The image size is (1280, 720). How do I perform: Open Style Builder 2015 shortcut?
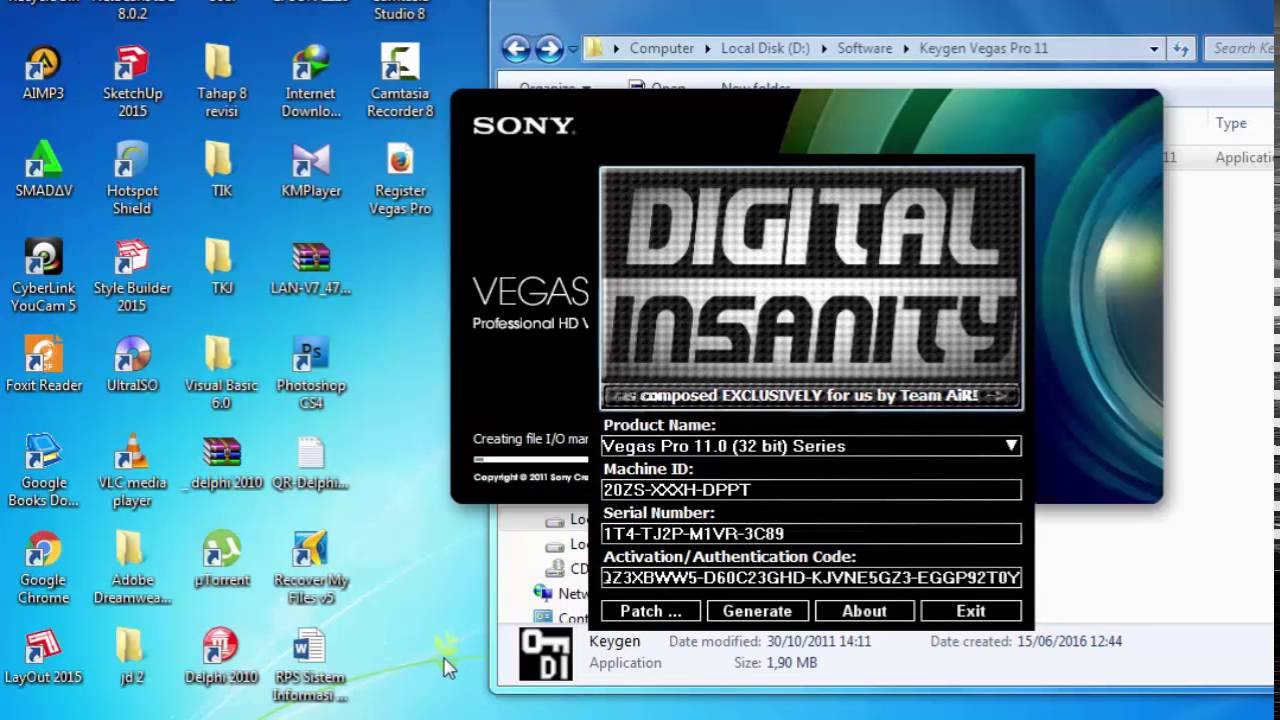tap(132, 276)
